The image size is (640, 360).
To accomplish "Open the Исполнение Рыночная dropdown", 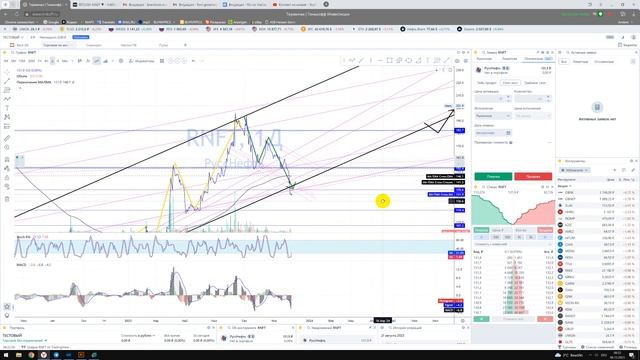I will click(x=493, y=116).
